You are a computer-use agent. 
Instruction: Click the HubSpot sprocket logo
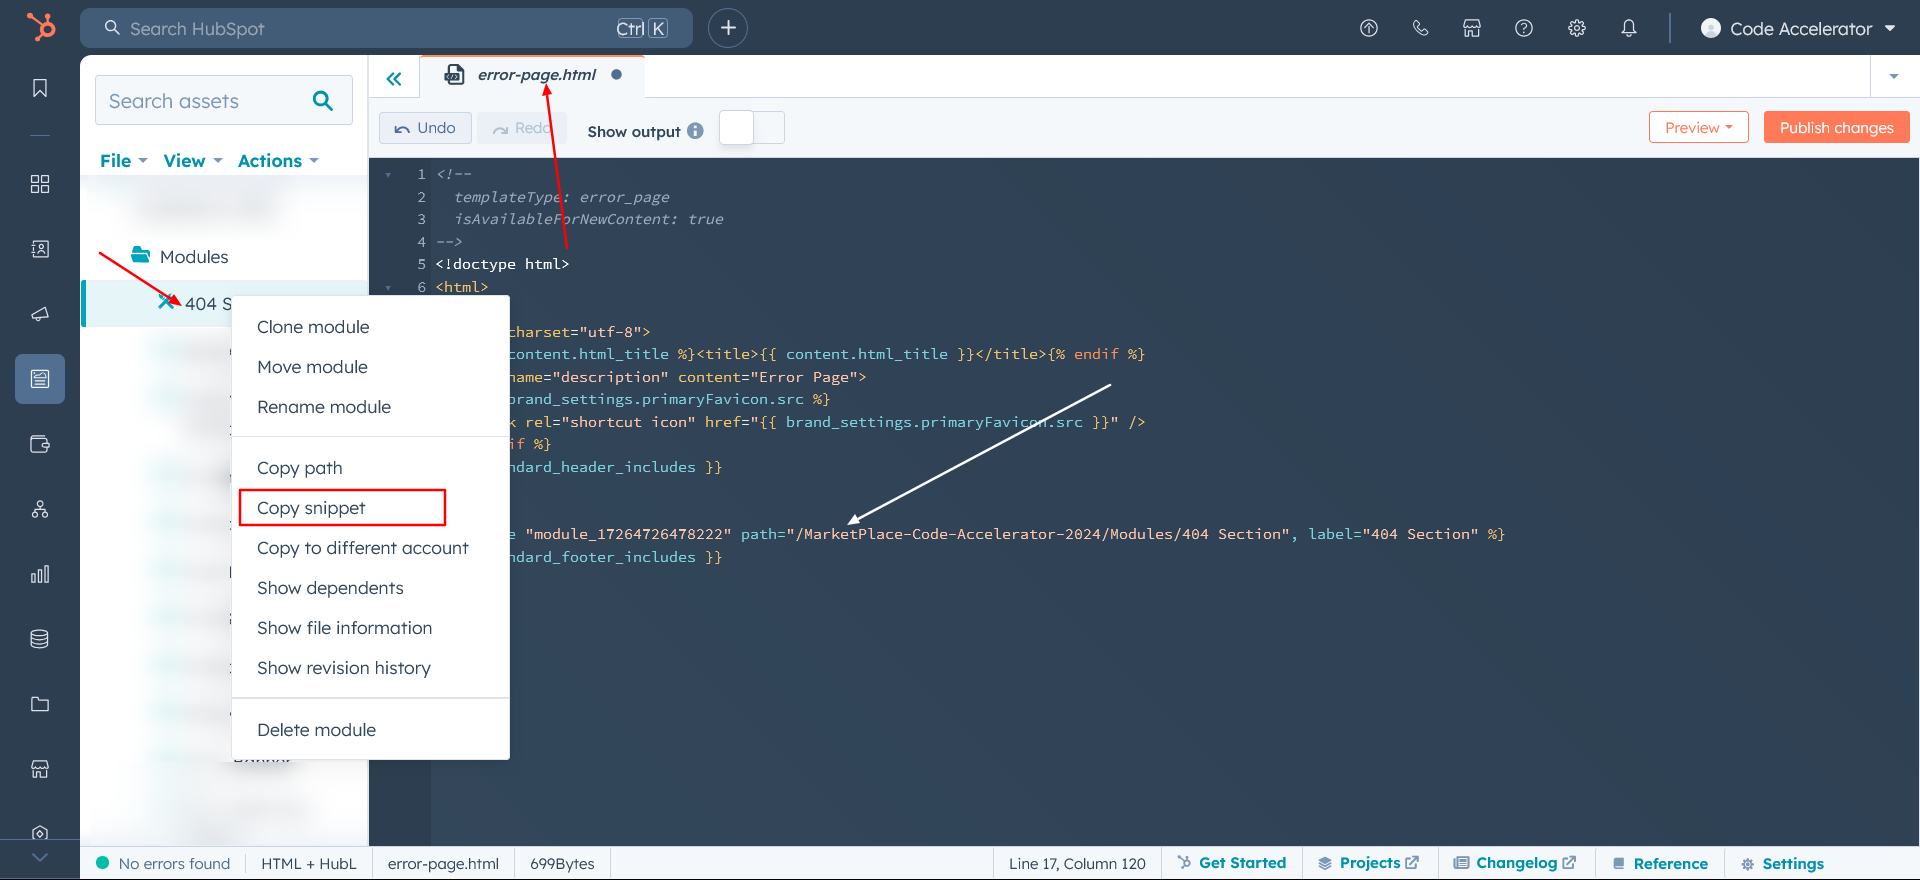click(41, 27)
